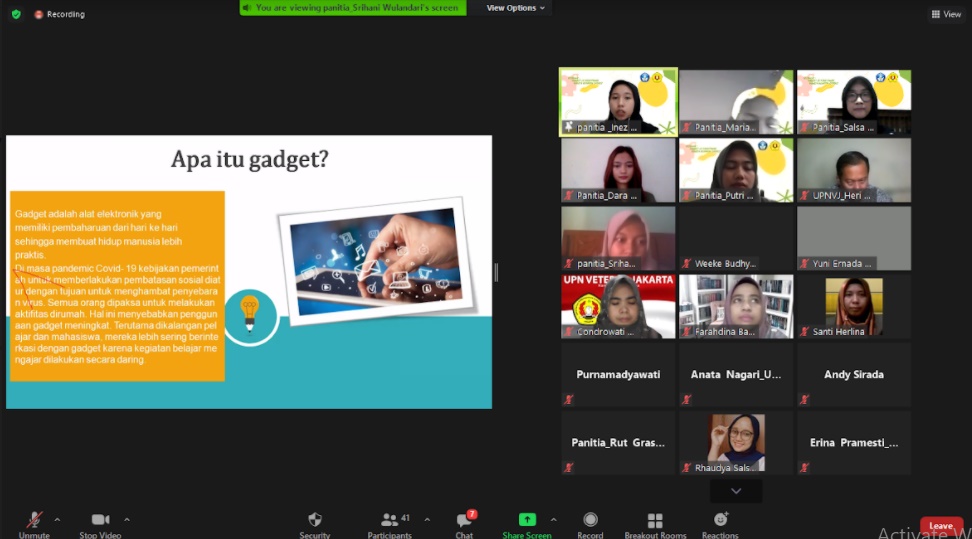The height and width of the screenshot is (539, 972).
Task: Open Breakout Rooms
Action: (655, 521)
